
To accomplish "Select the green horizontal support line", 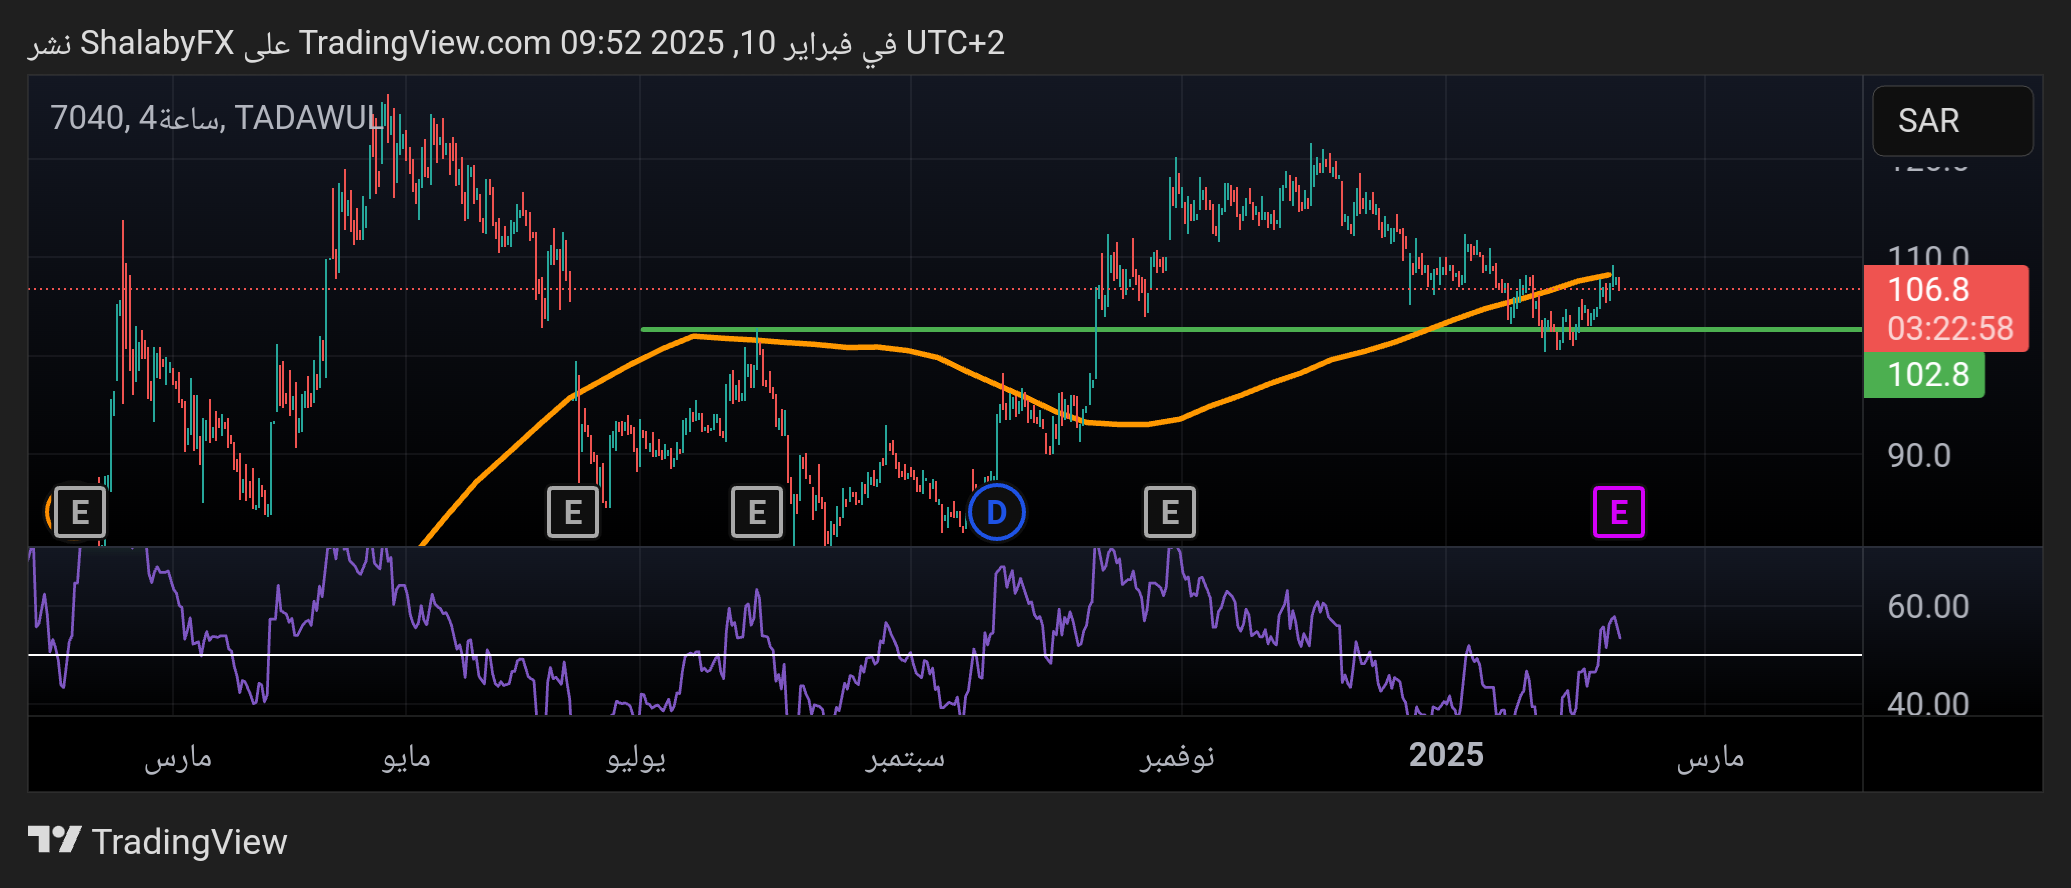I will point(1250,329).
